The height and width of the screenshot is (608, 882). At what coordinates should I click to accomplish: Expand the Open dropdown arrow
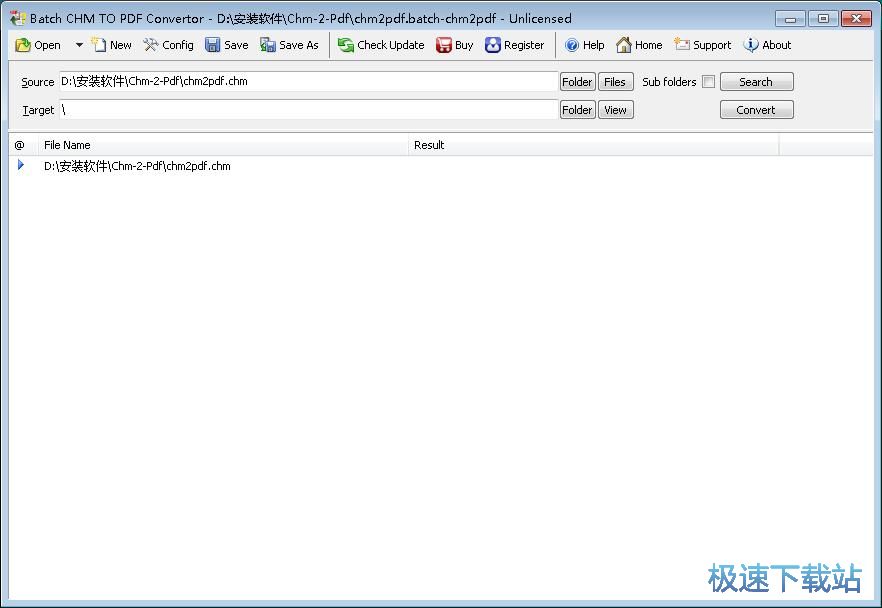click(79, 45)
